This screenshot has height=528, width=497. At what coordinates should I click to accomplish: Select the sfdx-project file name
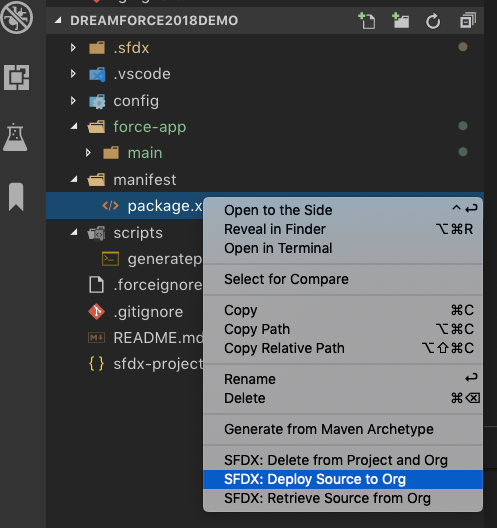(x=158, y=364)
